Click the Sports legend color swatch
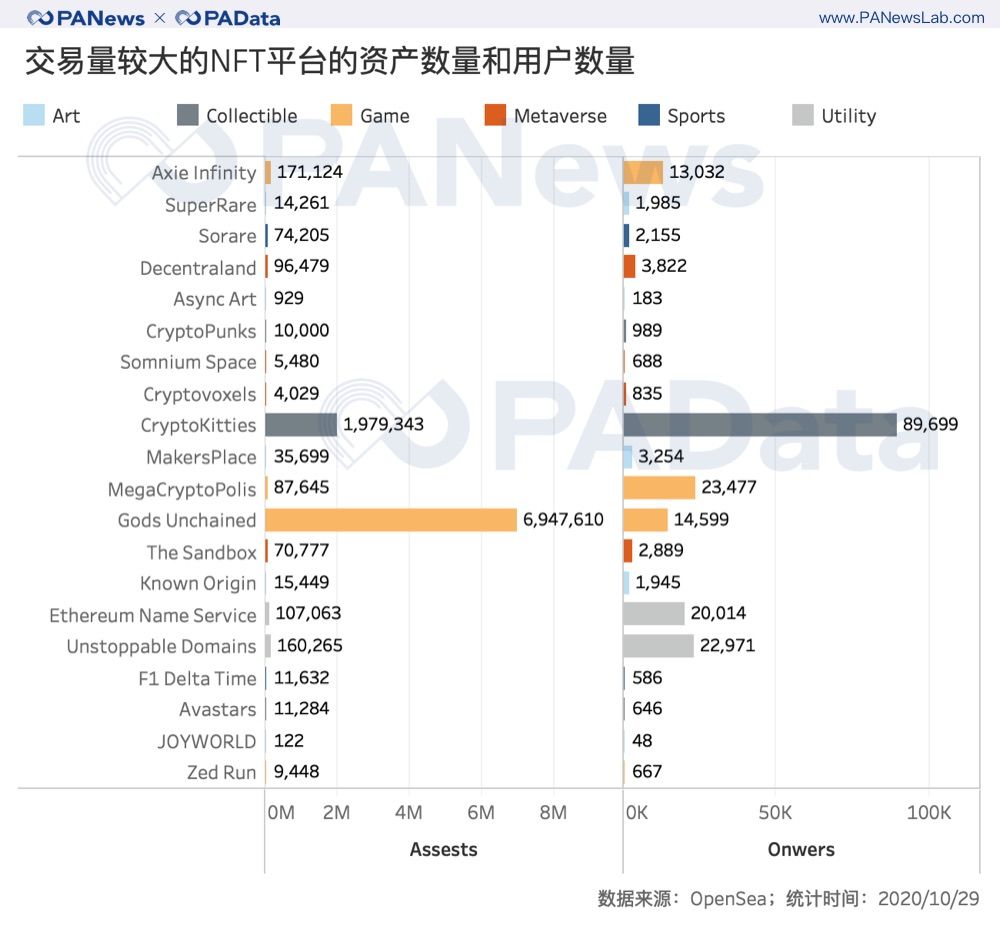 pos(648,115)
